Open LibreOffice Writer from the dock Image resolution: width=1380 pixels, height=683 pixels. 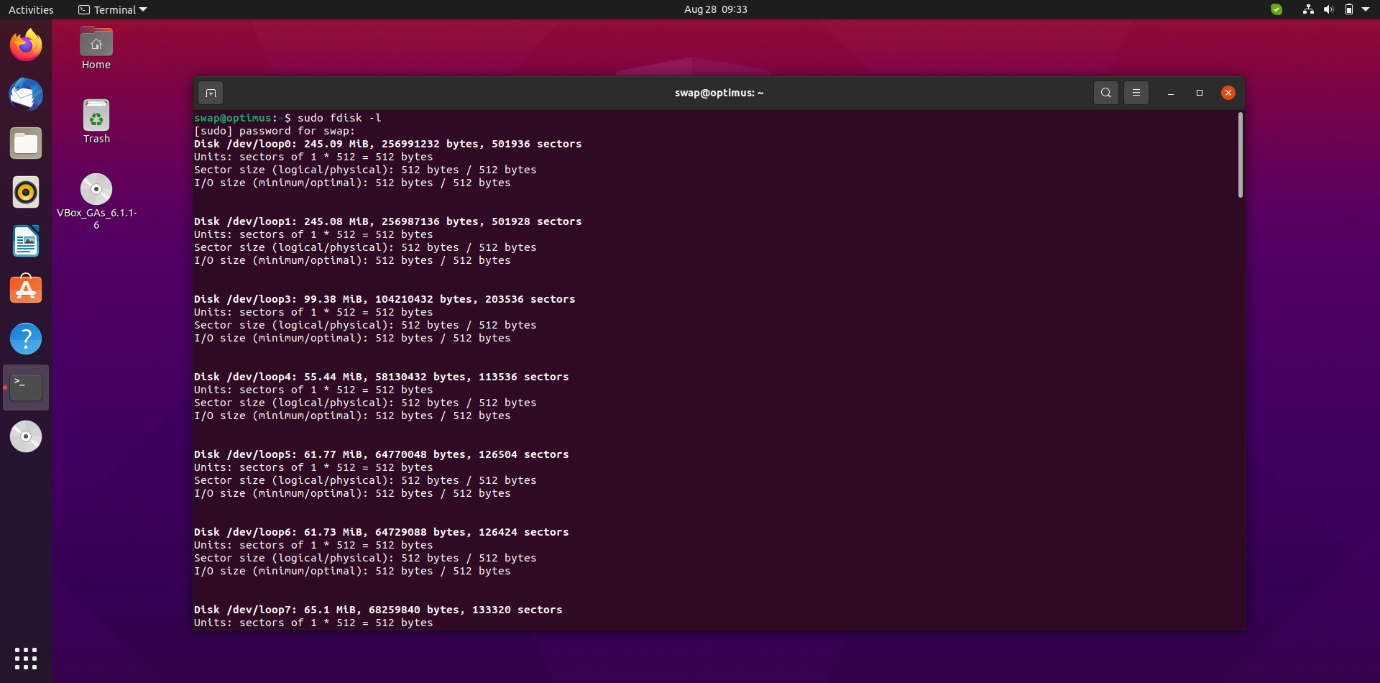[26, 241]
